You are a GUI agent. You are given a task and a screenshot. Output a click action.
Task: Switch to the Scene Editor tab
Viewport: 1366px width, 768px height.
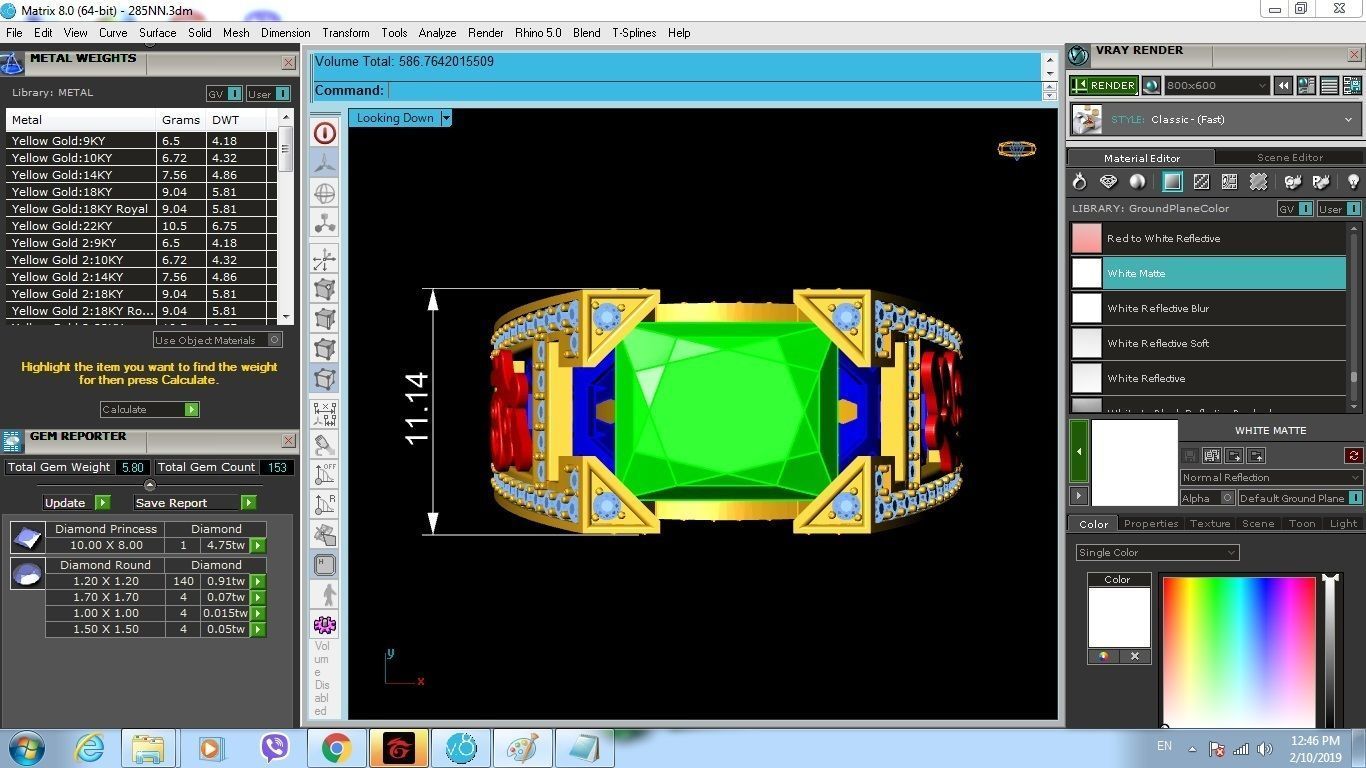(x=1290, y=157)
